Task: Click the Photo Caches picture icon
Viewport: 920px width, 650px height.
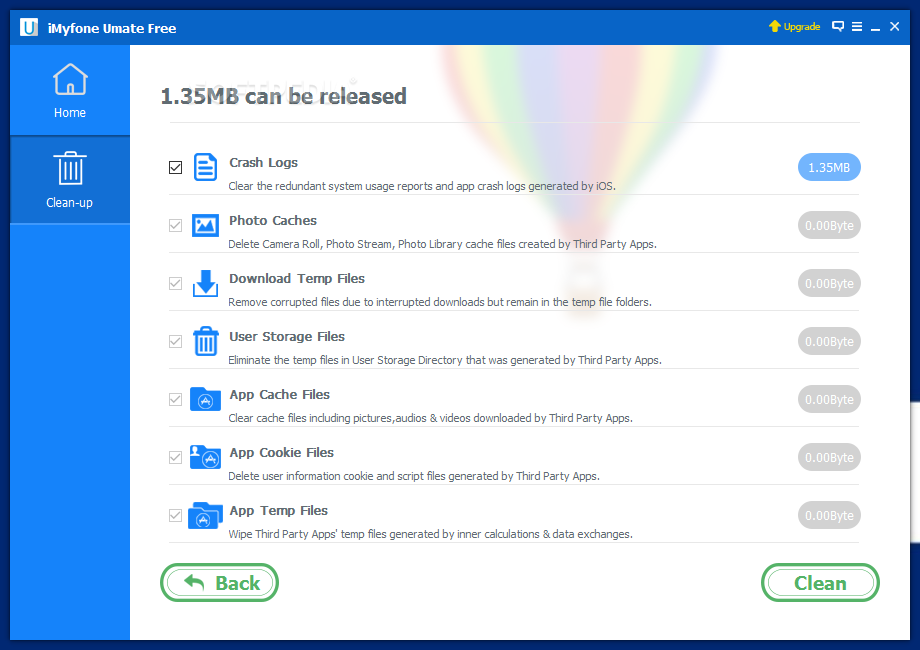Action: pos(205,225)
